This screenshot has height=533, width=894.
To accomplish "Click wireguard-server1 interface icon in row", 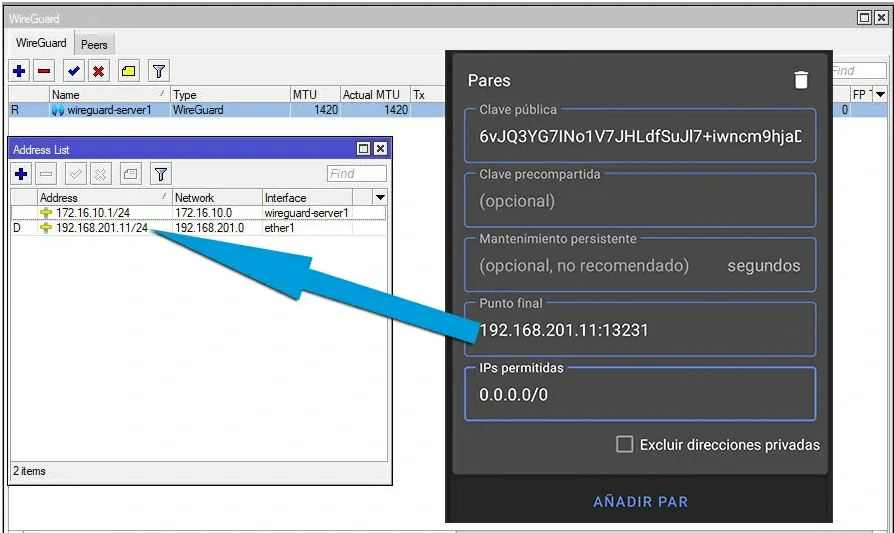I will pos(58,110).
